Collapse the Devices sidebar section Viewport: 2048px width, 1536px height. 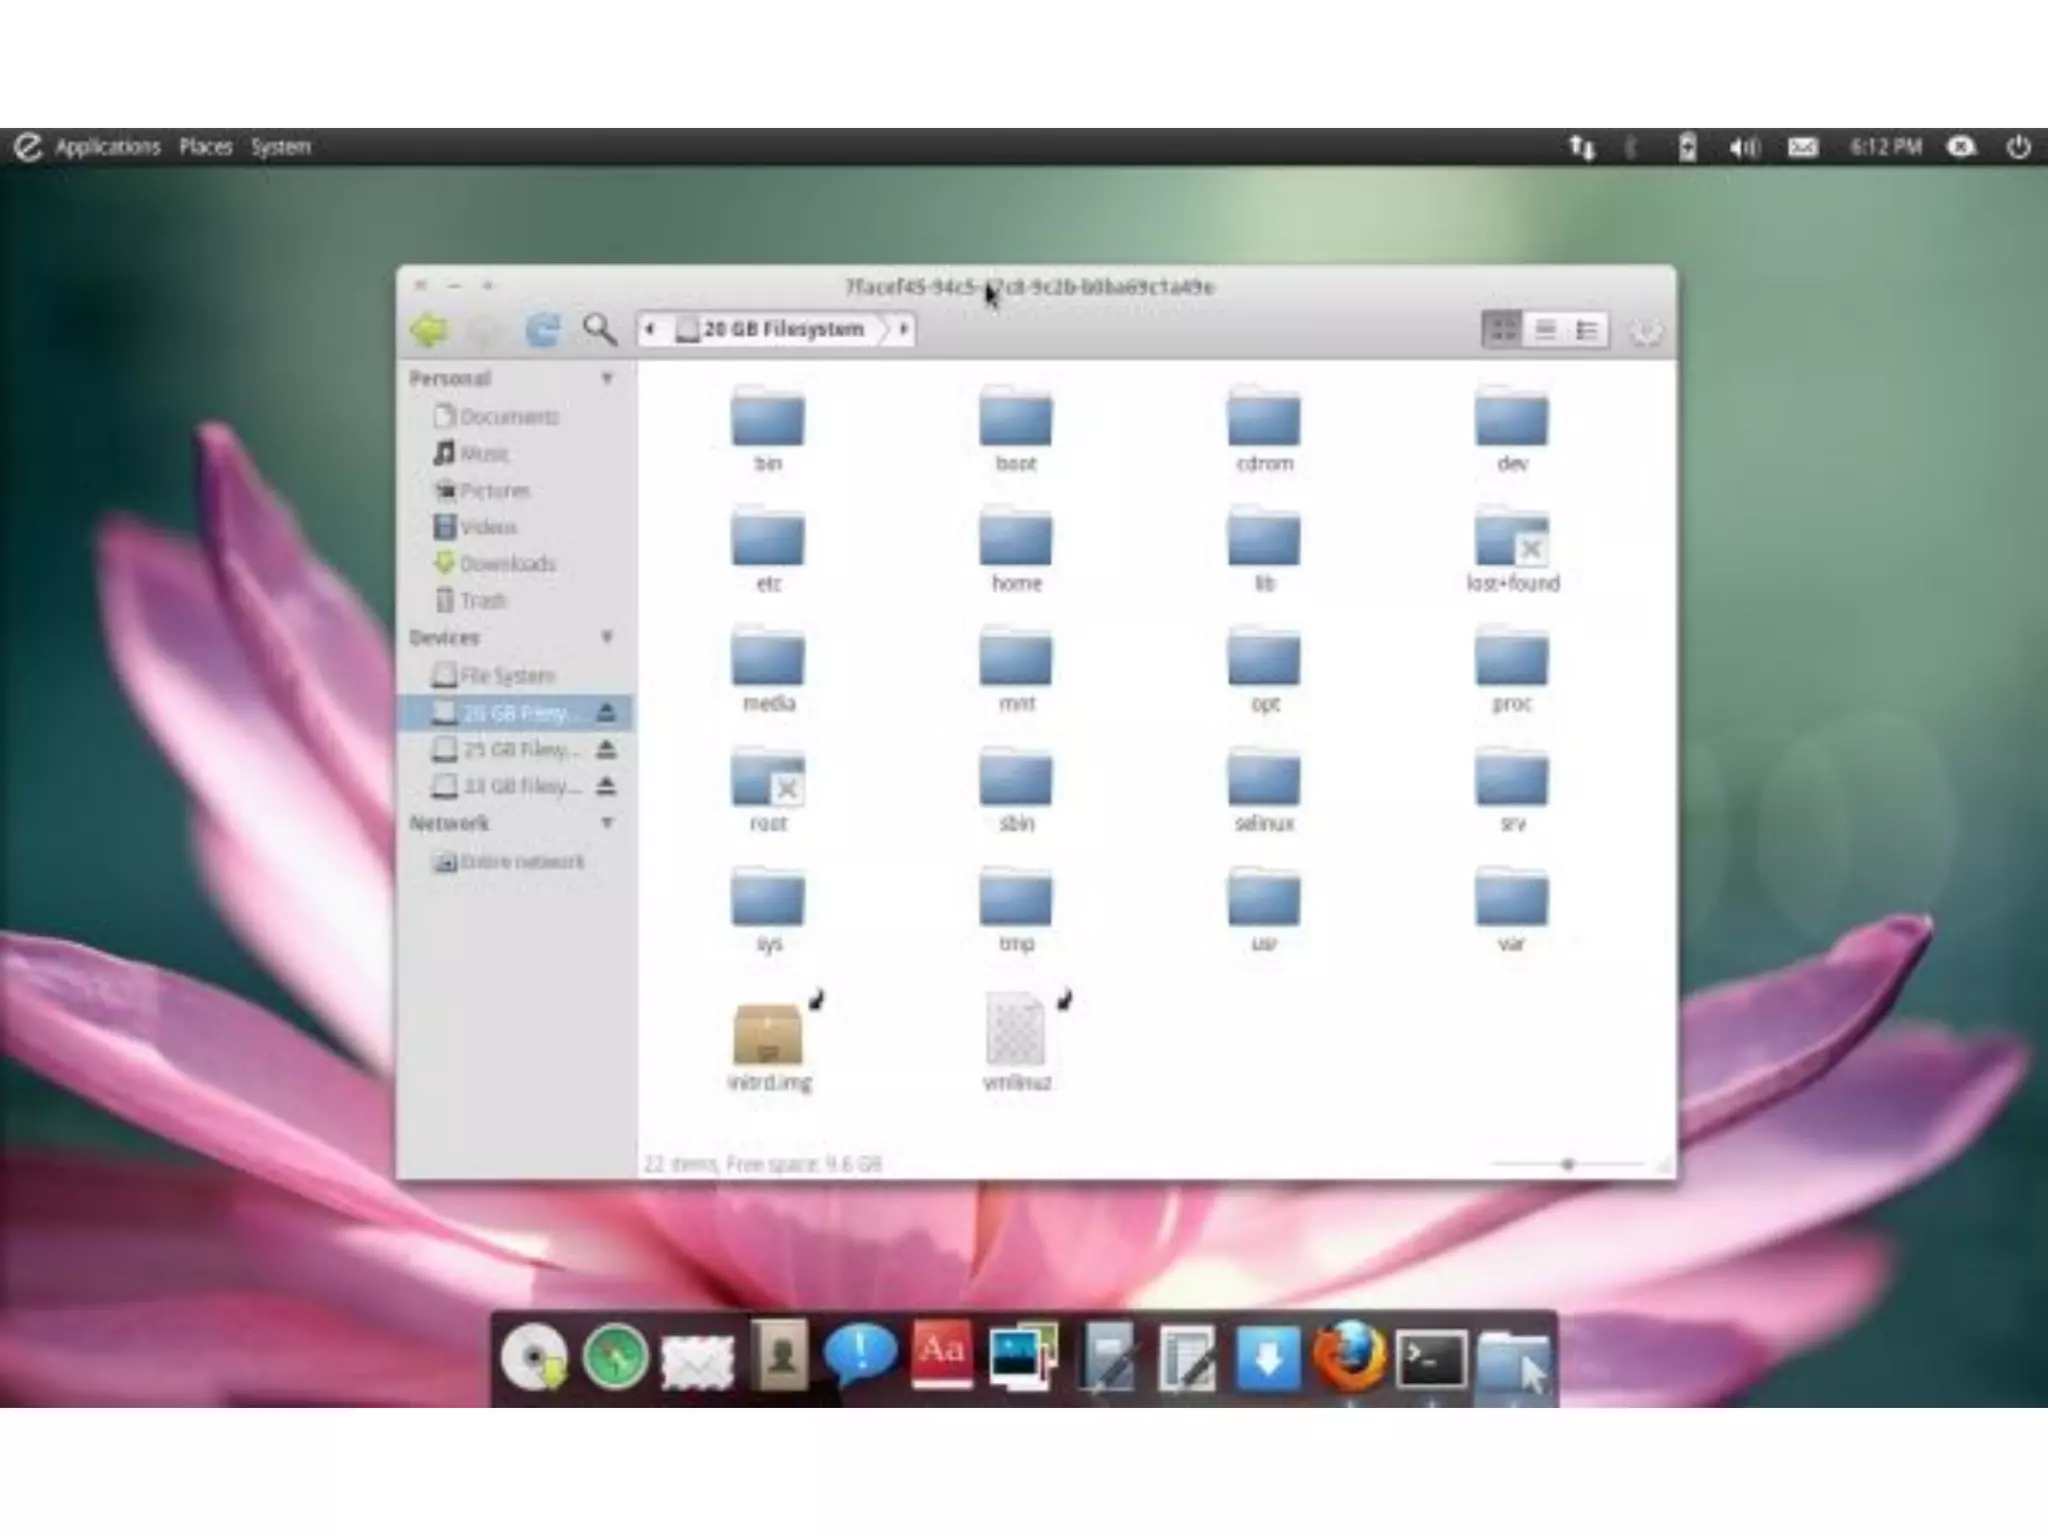pyautogui.click(x=606, y=637)
